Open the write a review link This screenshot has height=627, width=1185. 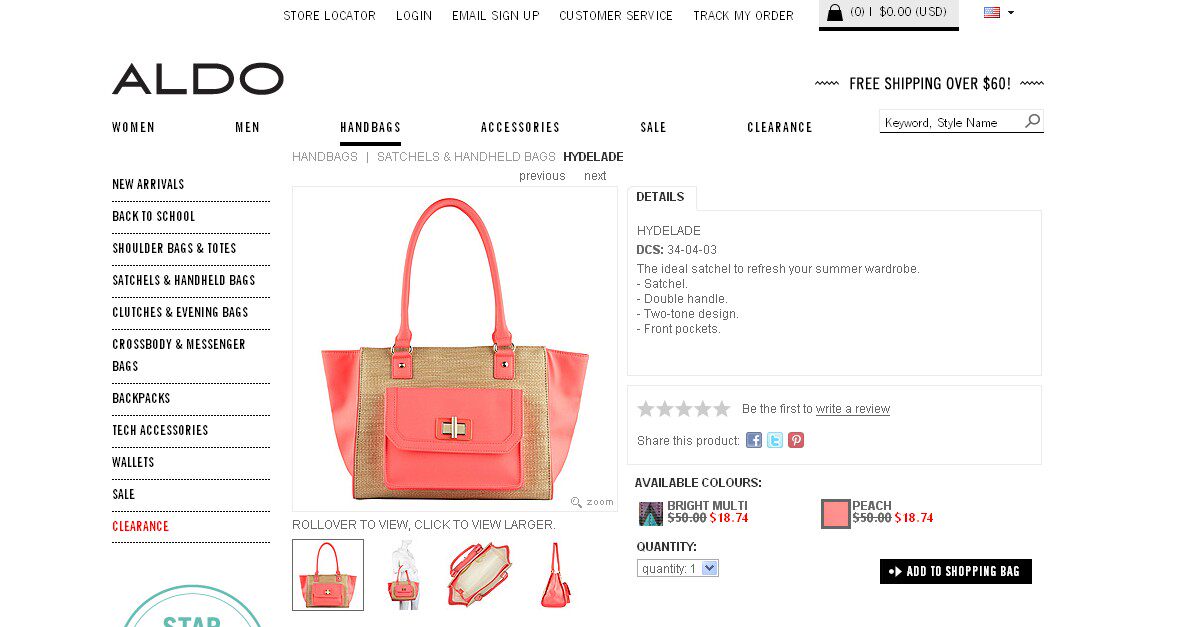click(x=852, y=409)
